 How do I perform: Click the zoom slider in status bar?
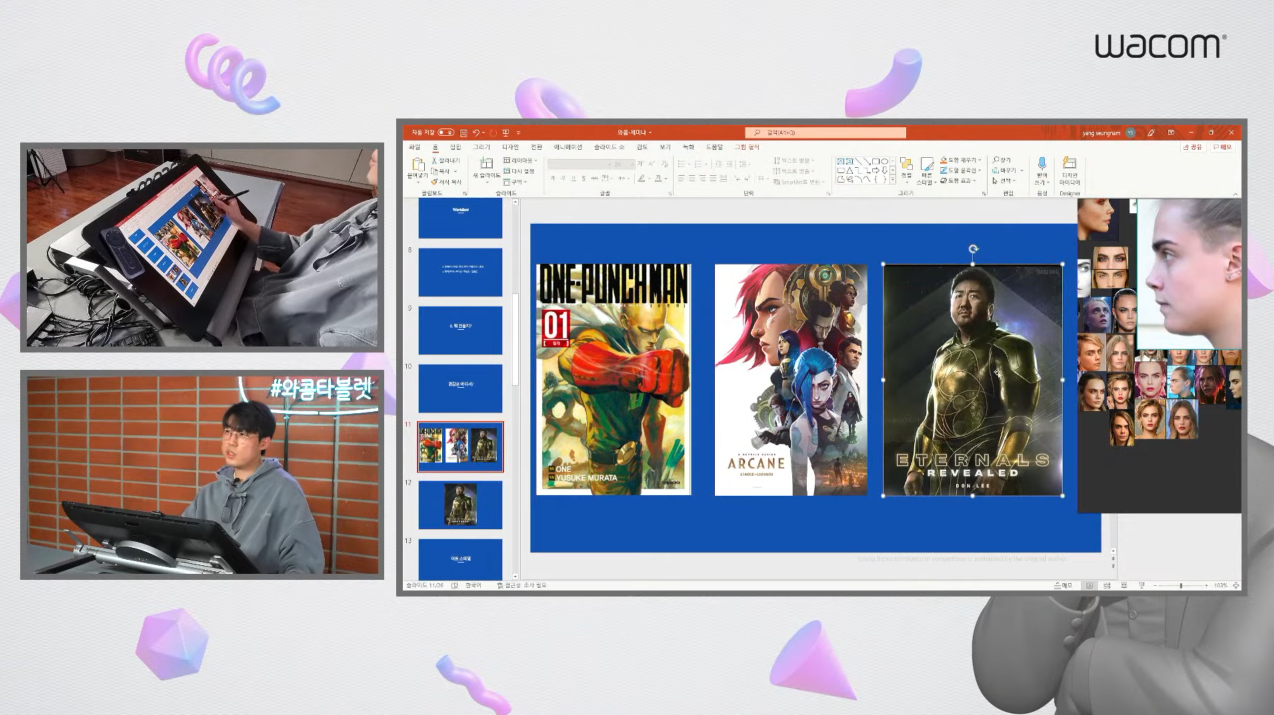click(x=1182, y=584)
